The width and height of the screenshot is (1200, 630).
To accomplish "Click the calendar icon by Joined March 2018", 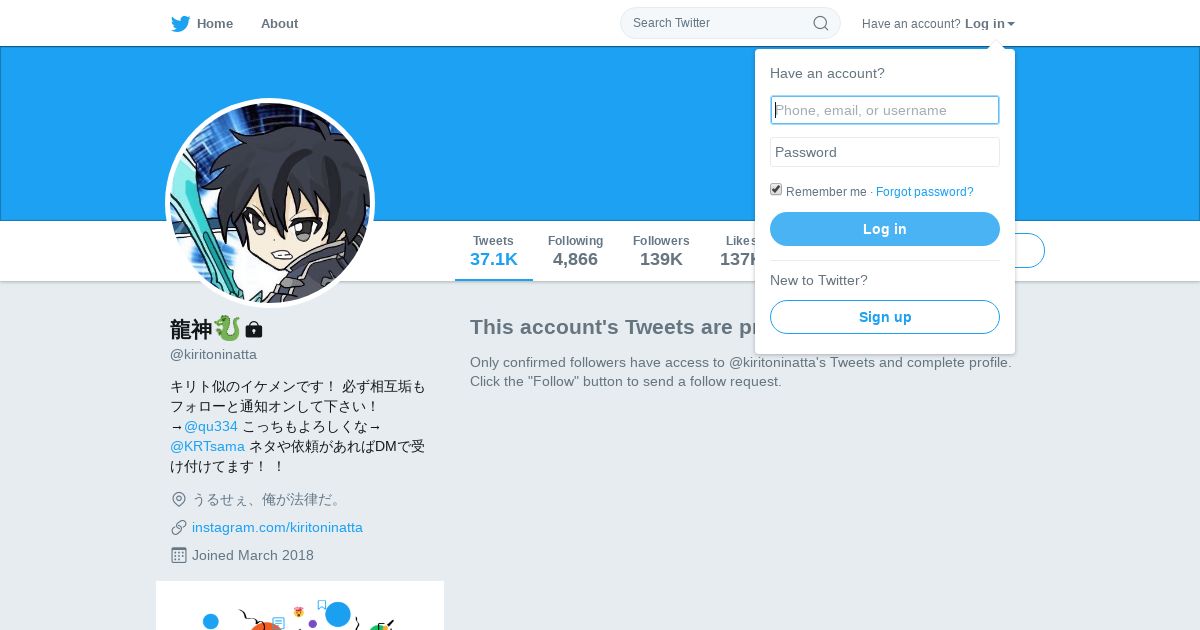I will click(179, 555).
